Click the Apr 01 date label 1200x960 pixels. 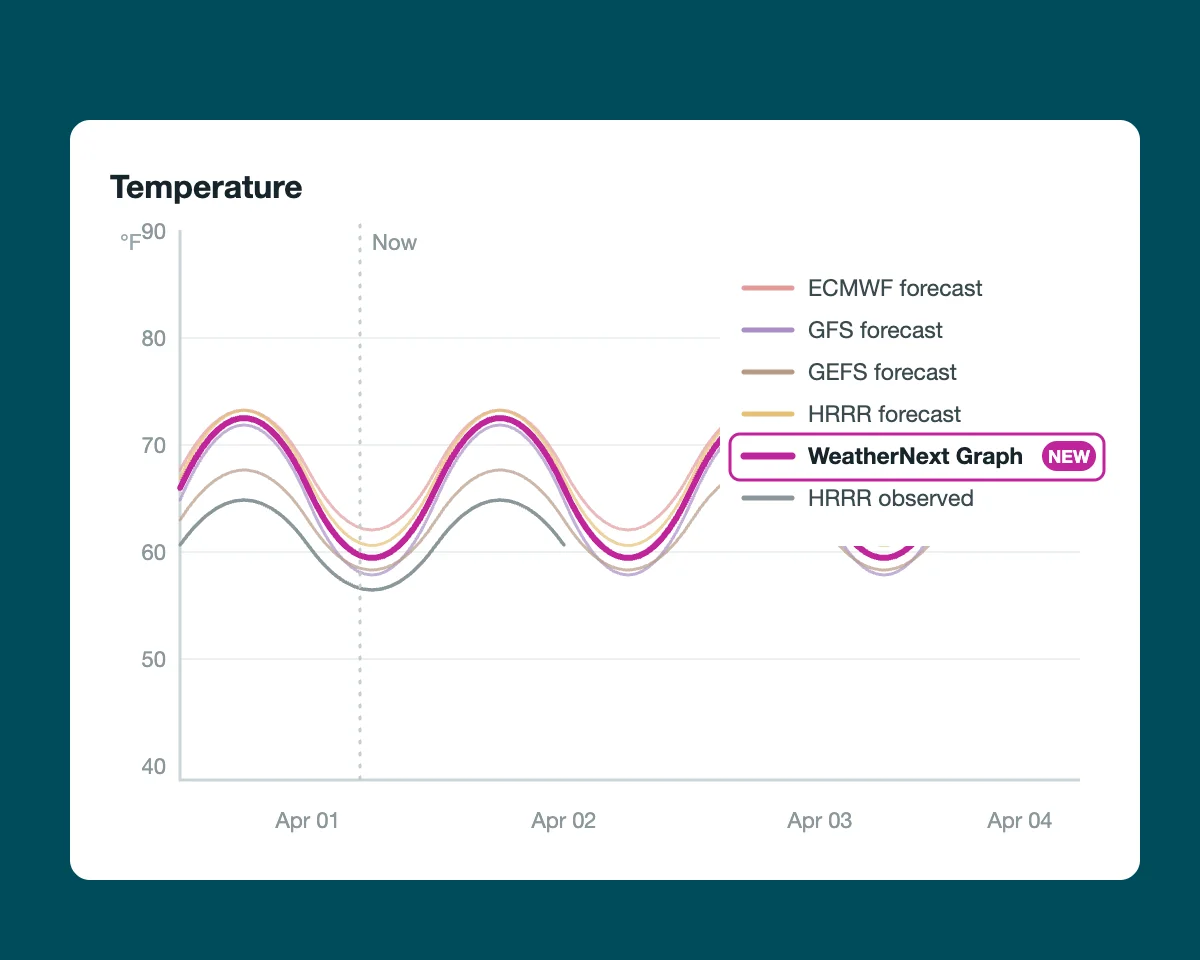pos(307,821)
